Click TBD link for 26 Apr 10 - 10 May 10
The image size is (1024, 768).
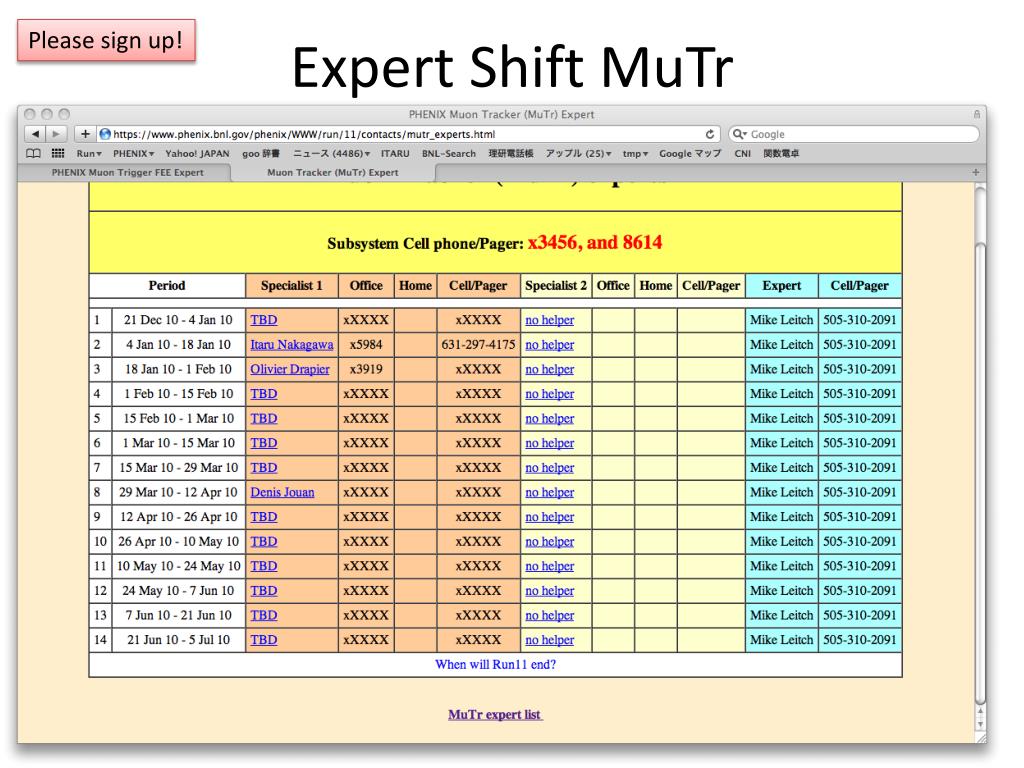tap(264, 541)
